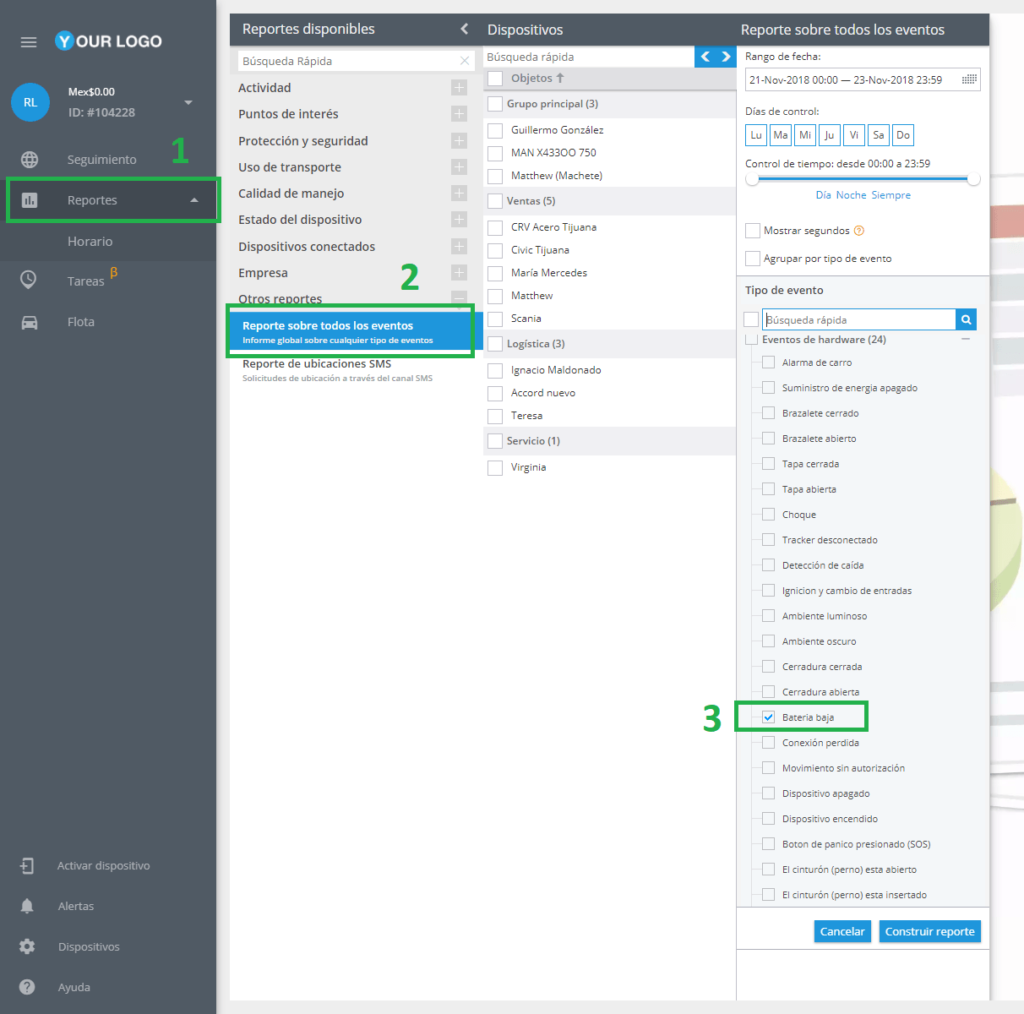Check the Guillermo González device
This screenshot has height=1014, width=1024.
[495, 130]
